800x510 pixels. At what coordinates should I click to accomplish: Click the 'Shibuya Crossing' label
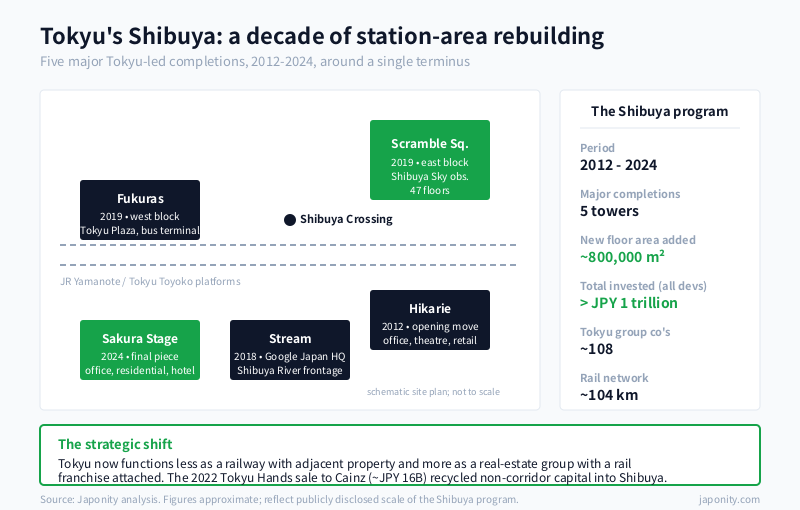tap(346, 219)
